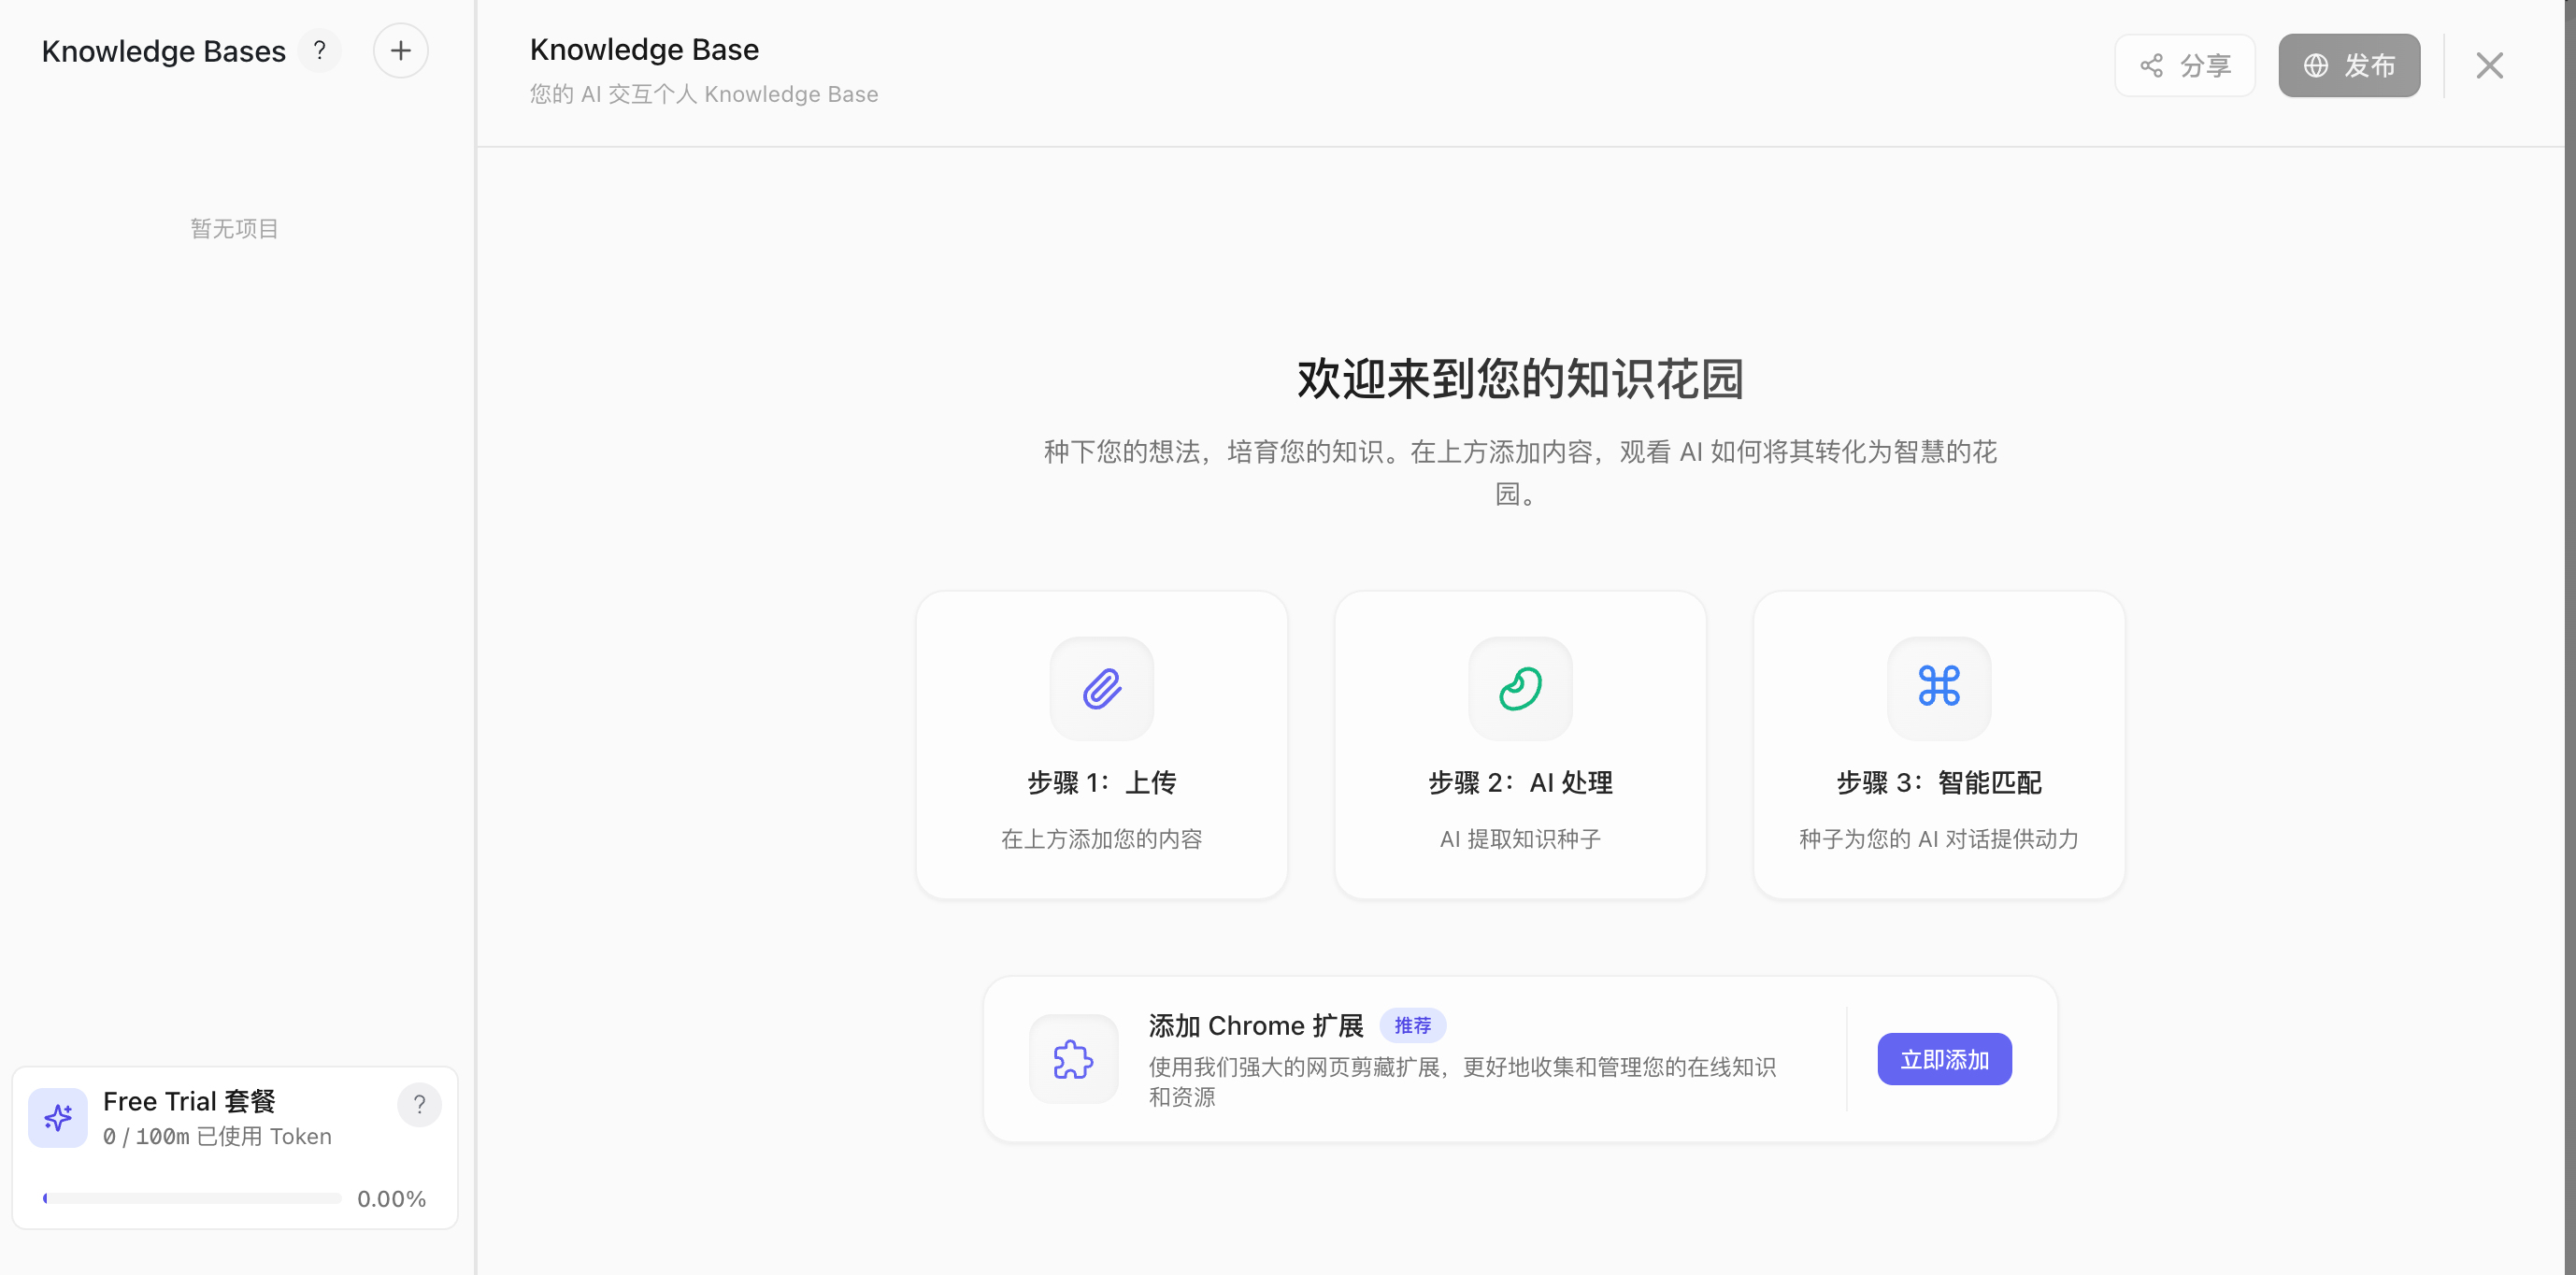Click the paperclip upload icon in step 1

(1101, 688)
